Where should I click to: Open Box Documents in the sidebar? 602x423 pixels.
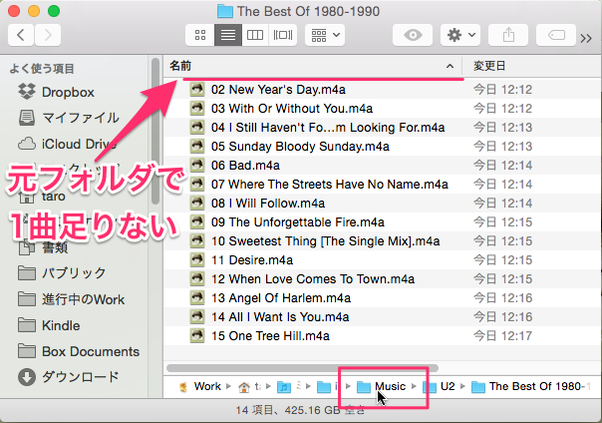pos(78,351)
